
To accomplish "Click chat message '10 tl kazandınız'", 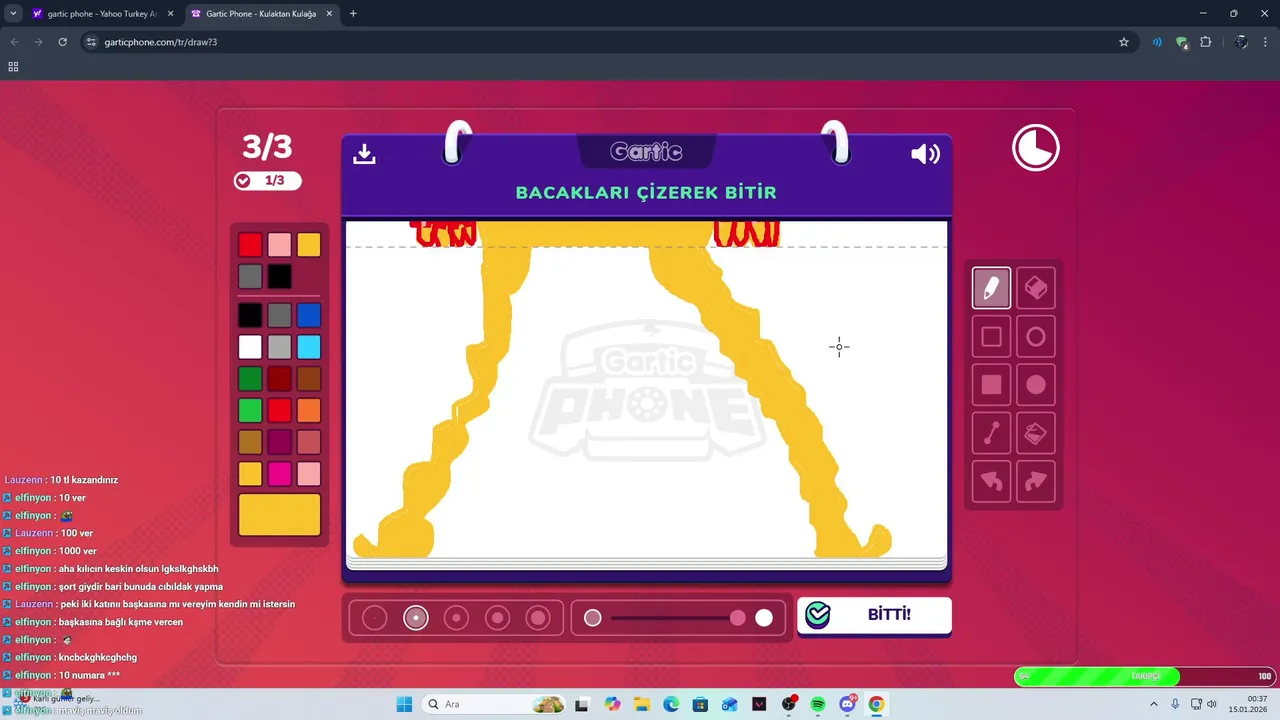I will tap(84, 480).
